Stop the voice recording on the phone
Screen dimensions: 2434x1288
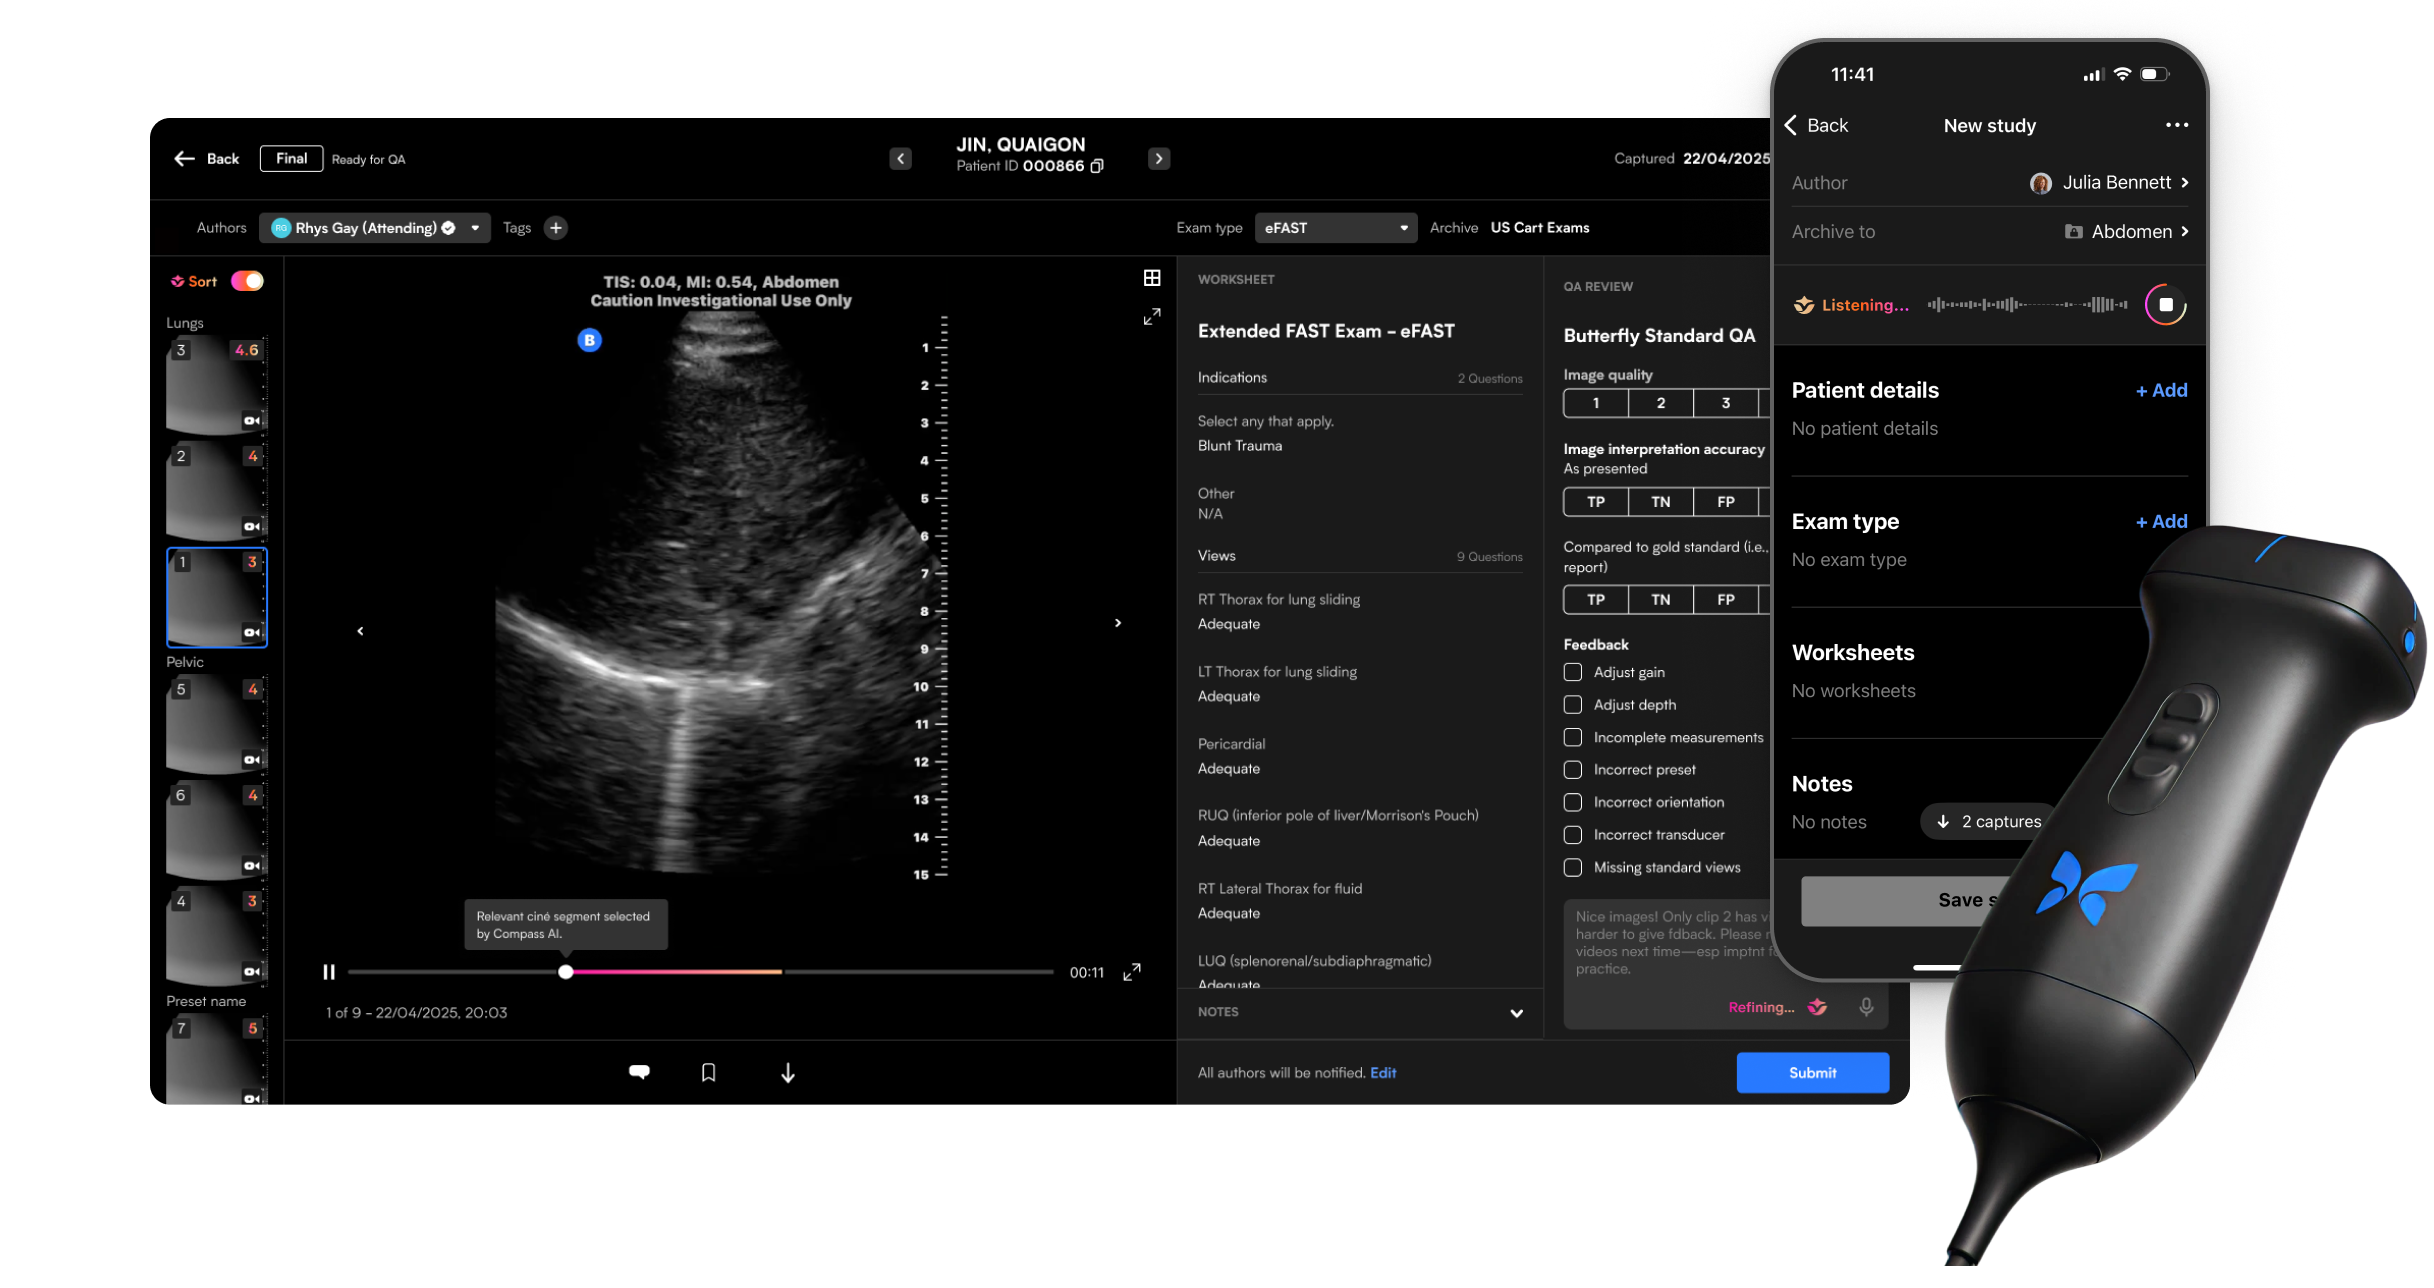pos(2165,305)
